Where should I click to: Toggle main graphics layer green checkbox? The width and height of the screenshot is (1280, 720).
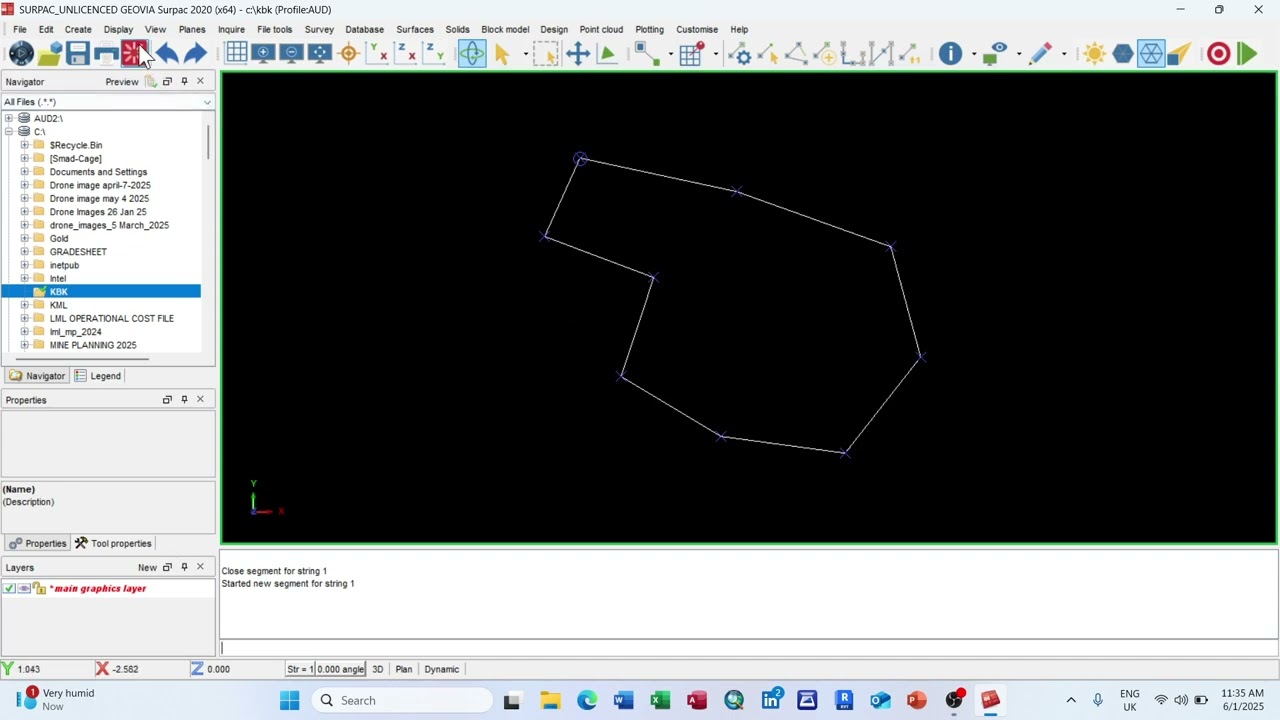9,588
